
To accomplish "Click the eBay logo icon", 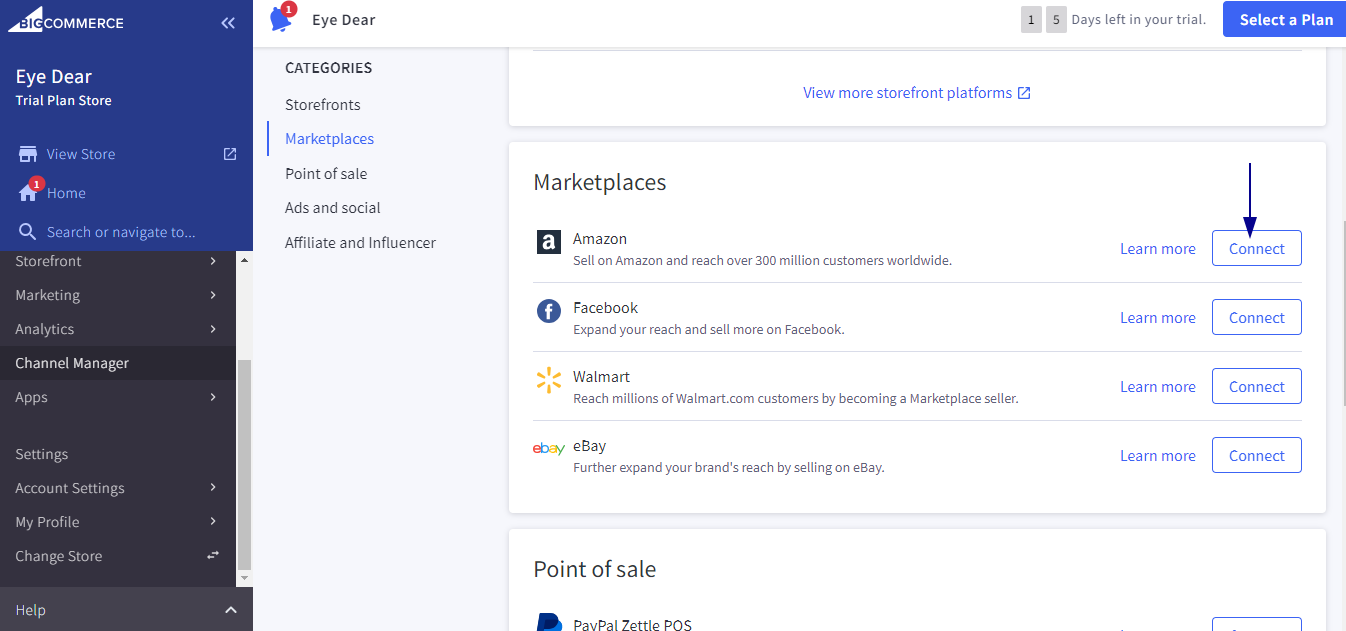I will click(x=549, y=449).
